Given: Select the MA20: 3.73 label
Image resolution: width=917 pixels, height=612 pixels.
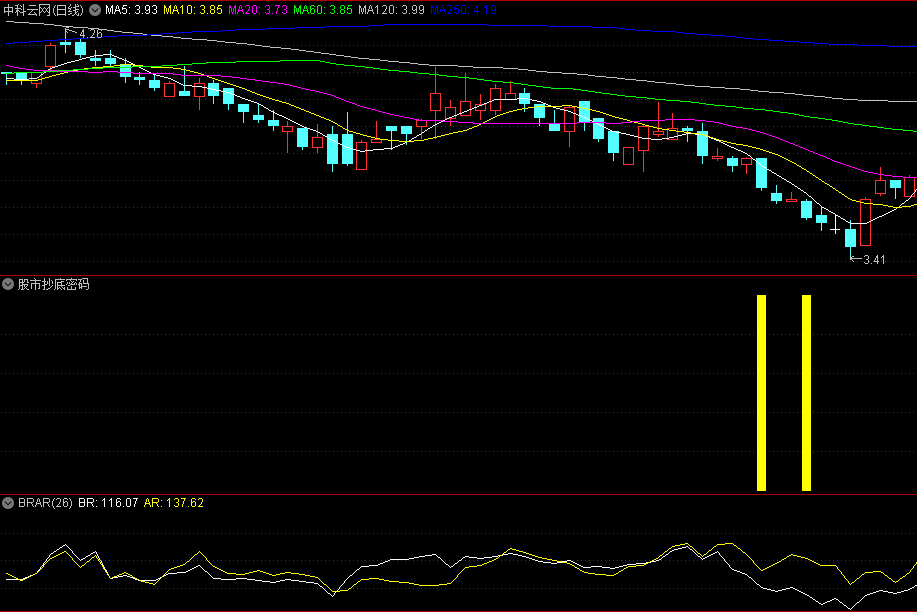Looking at the screenshot, I should (x=258, y=10).
